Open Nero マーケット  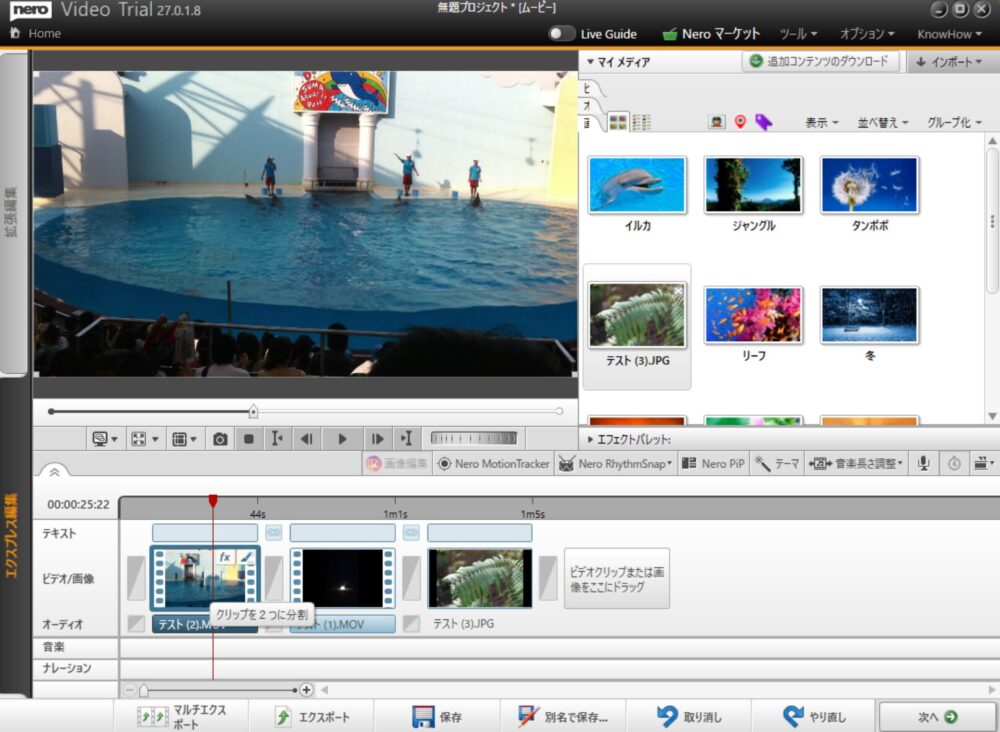711,34
